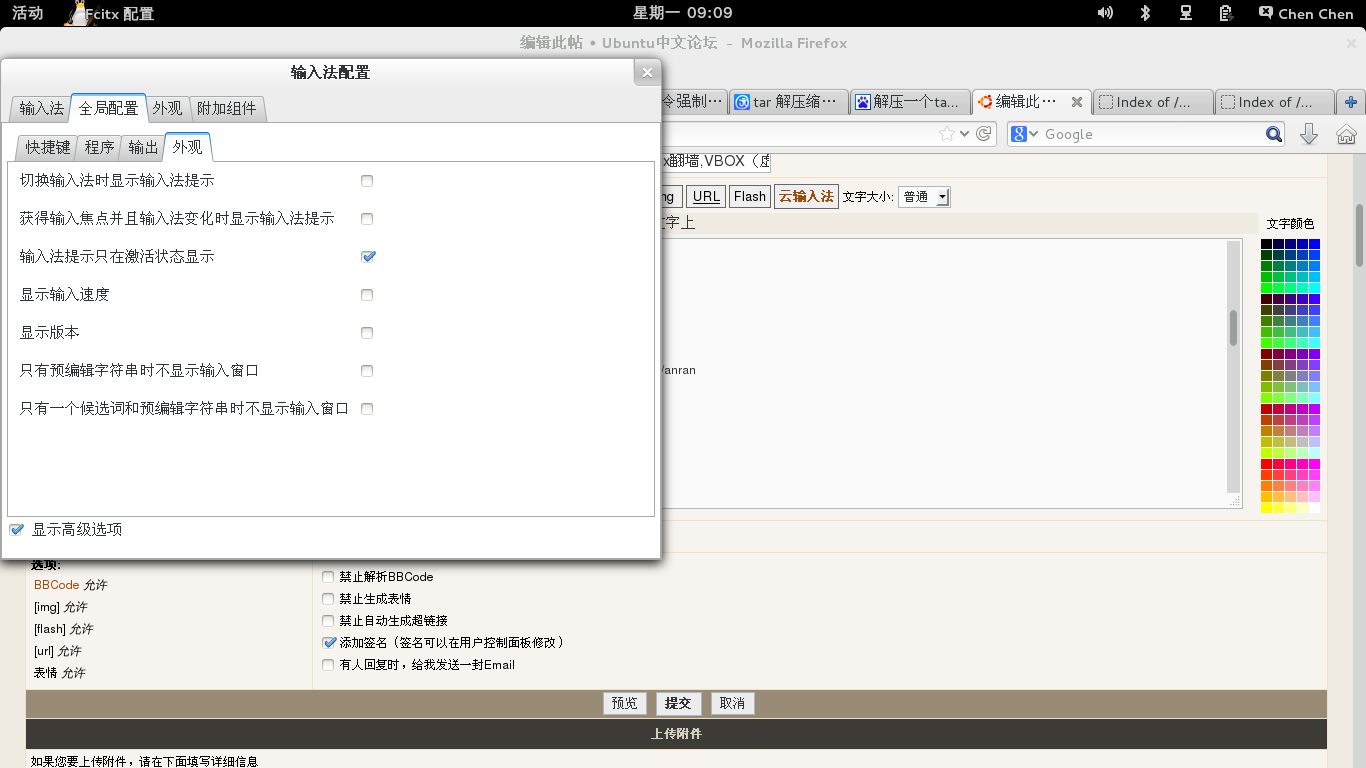Click the 提交 submit button
This screenshot has width=1366, height=768.
click(x=678, y=703)
